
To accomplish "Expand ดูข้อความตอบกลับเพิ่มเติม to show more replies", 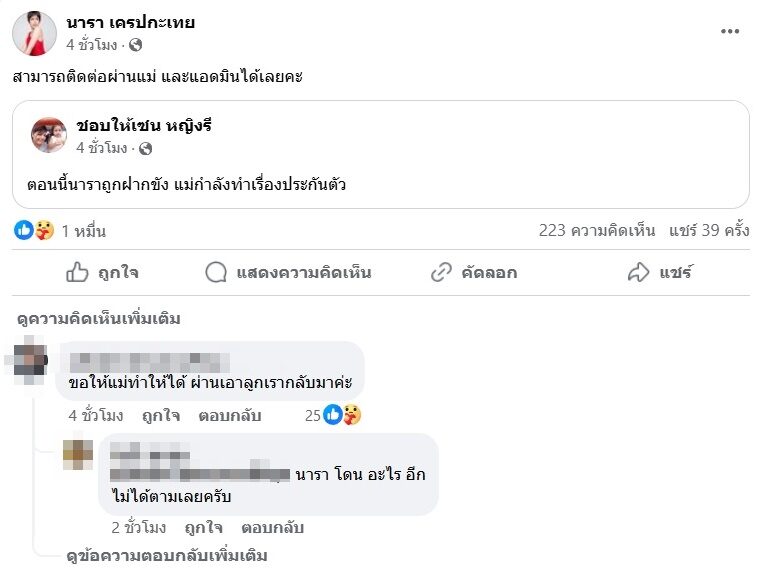I will (168, 555).
